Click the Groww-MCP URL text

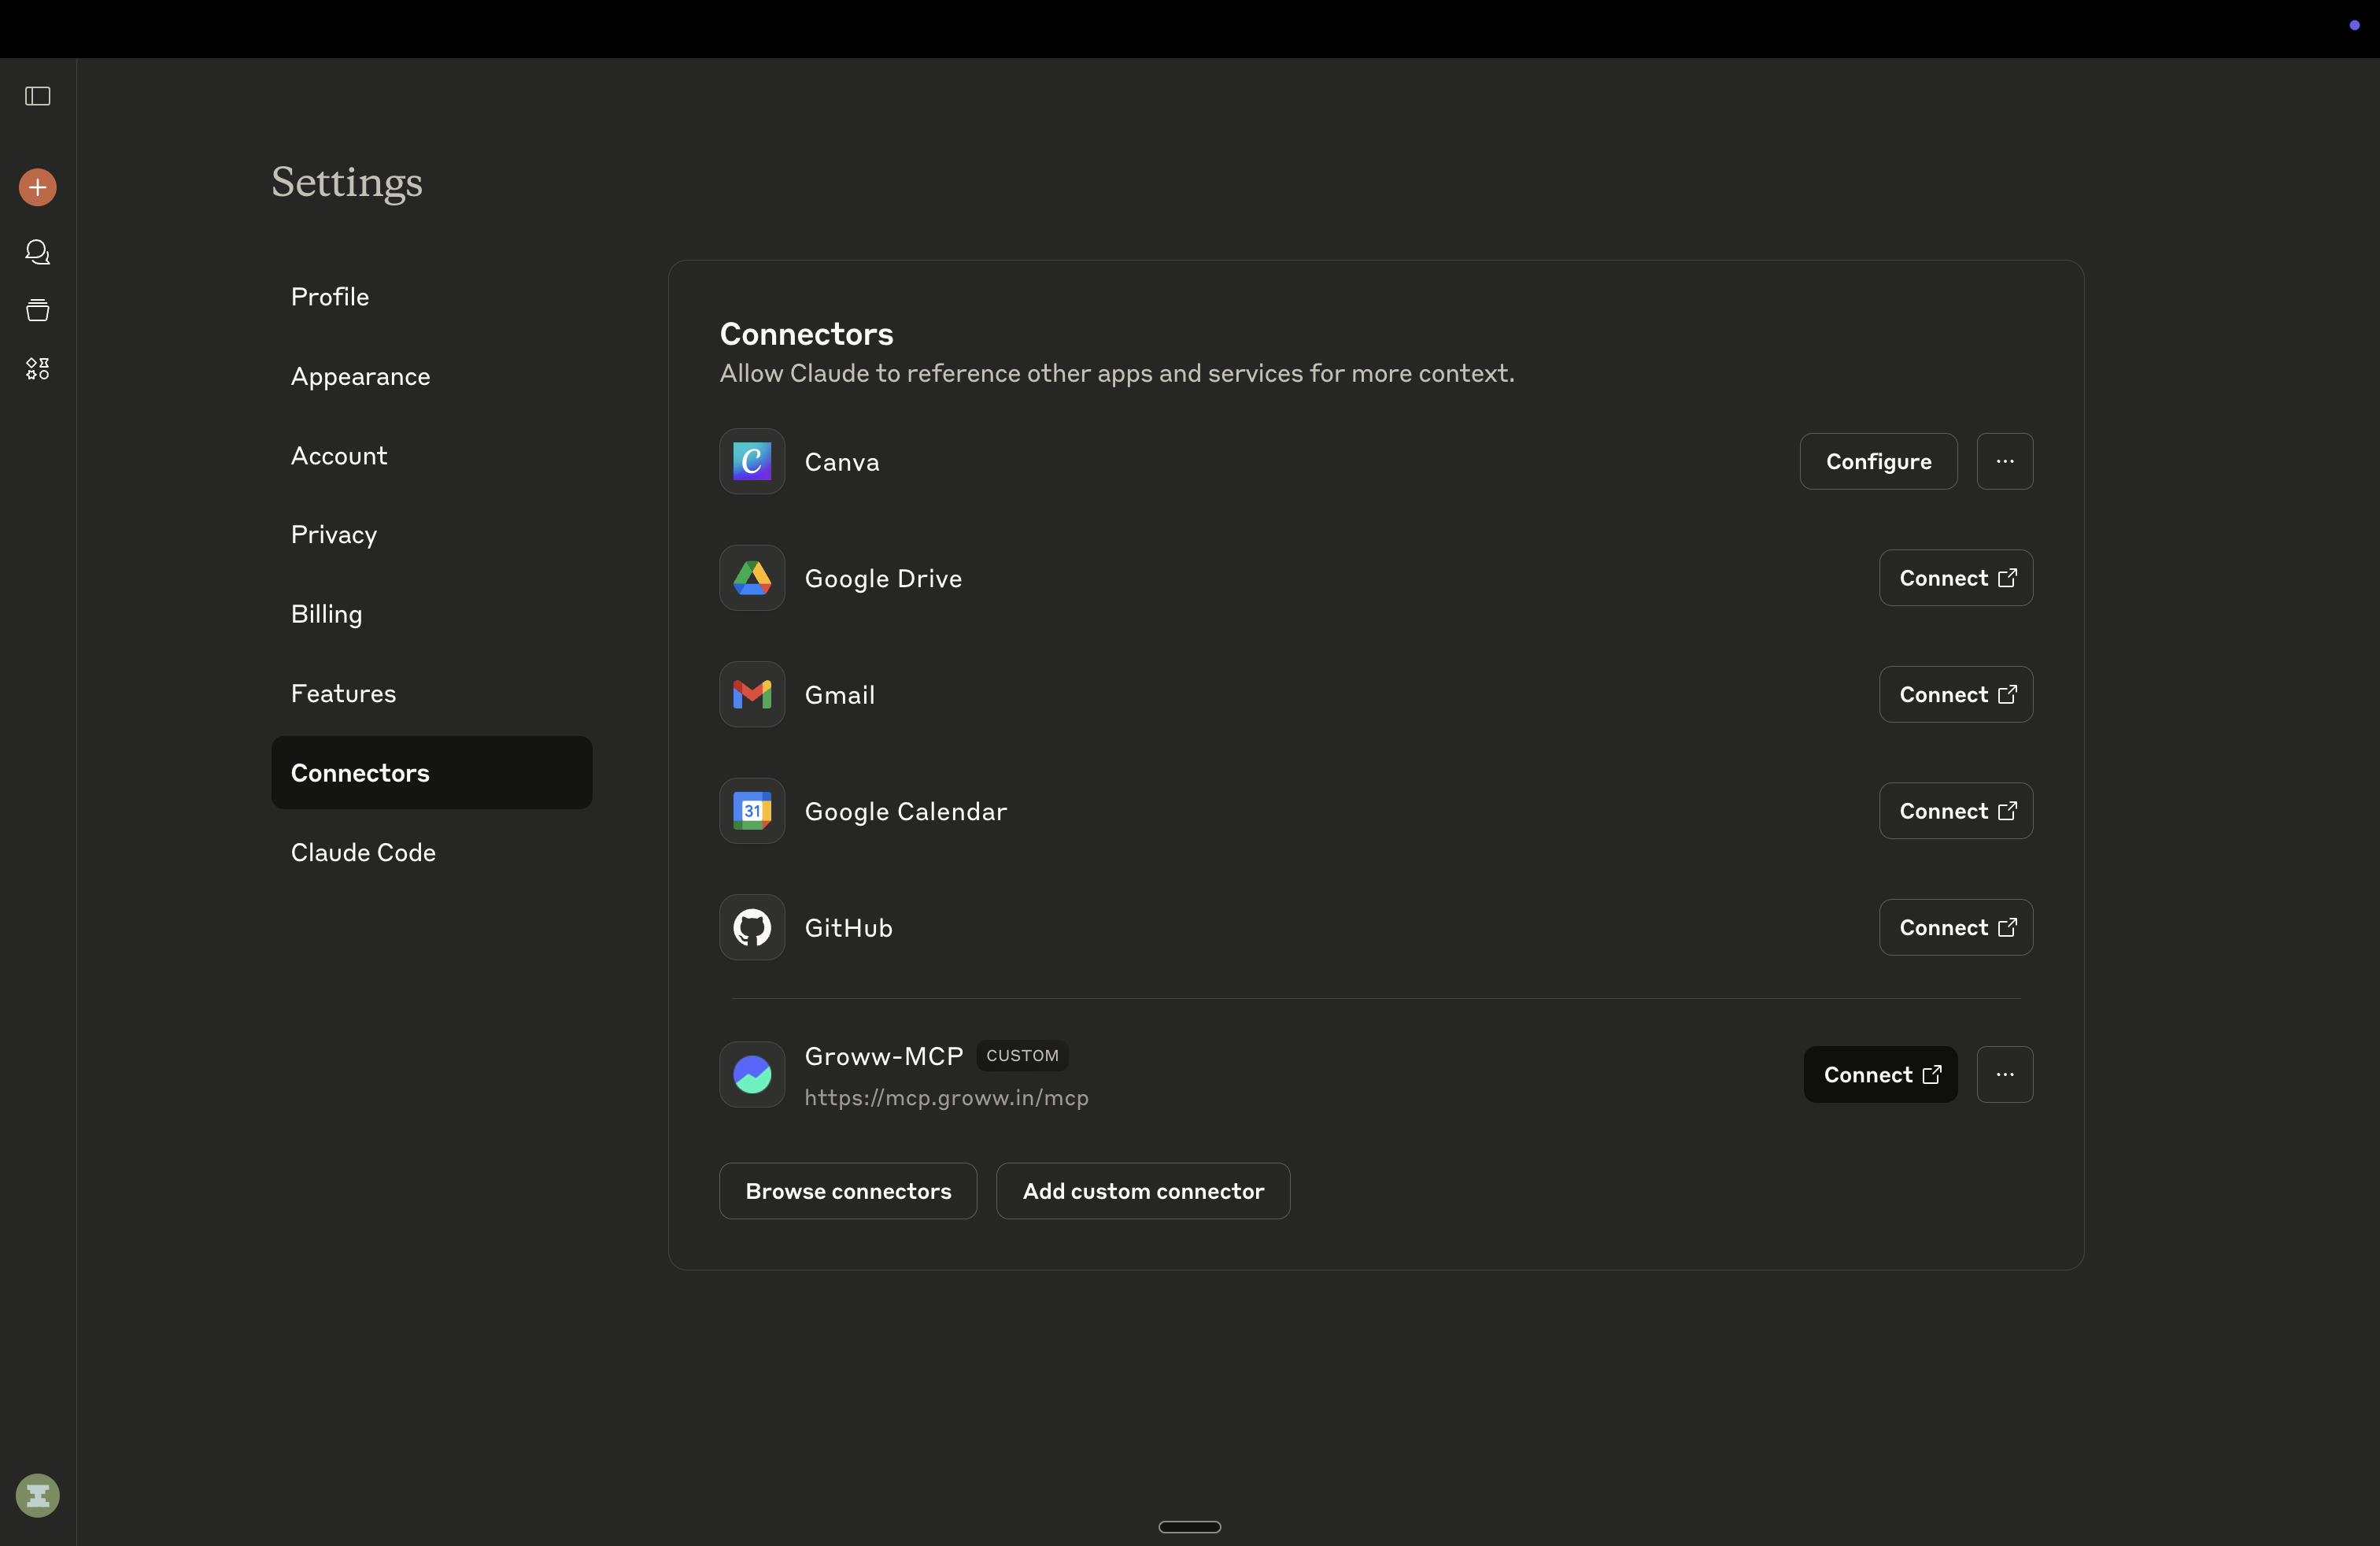tap(946, 1098)
